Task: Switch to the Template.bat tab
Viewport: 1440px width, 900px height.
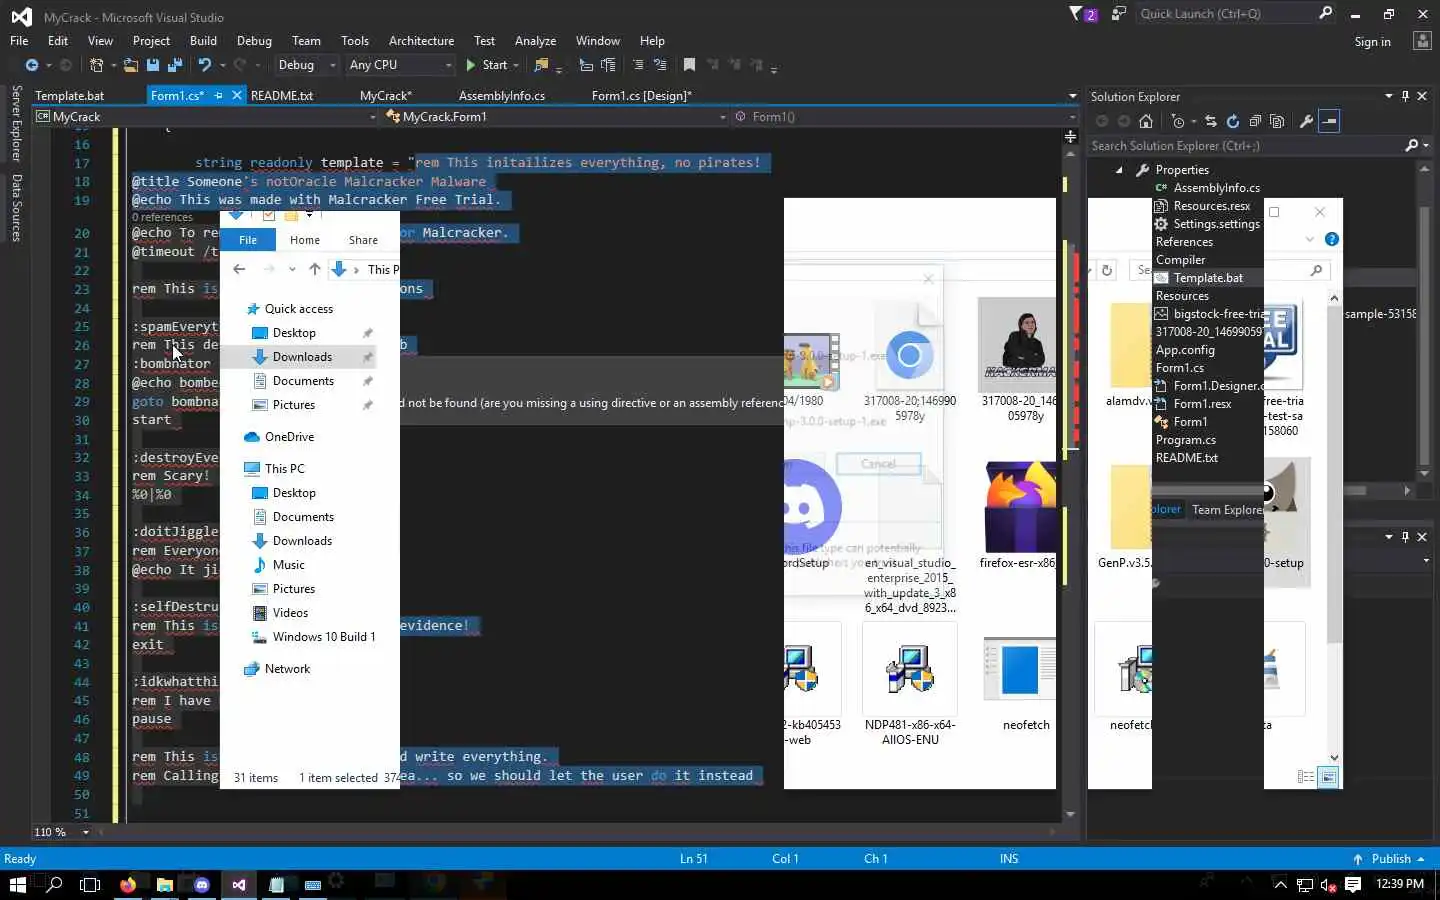Action: (70, 96)
